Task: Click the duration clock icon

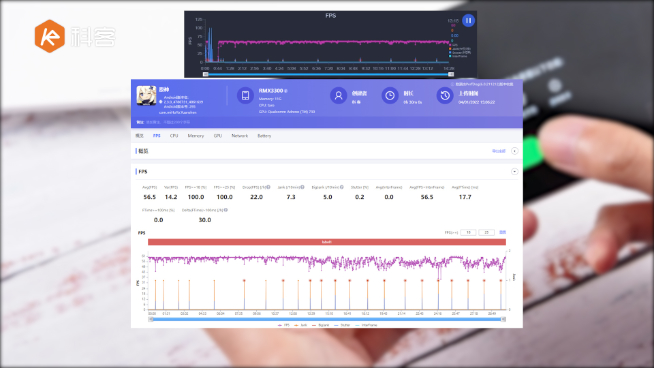Action: click(390, 96)
